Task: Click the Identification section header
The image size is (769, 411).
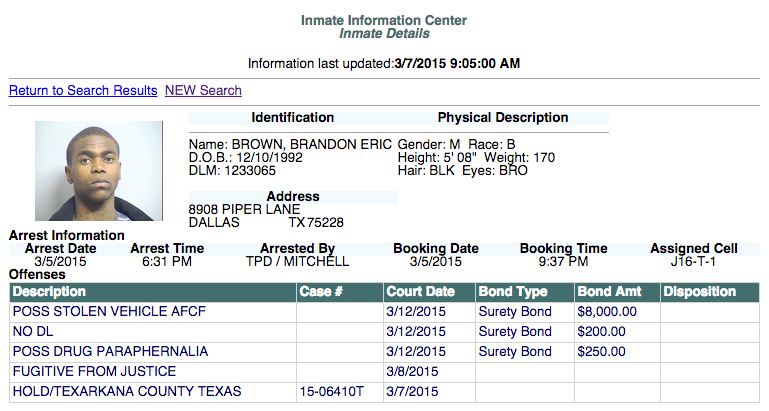Action: click(292, 118)
